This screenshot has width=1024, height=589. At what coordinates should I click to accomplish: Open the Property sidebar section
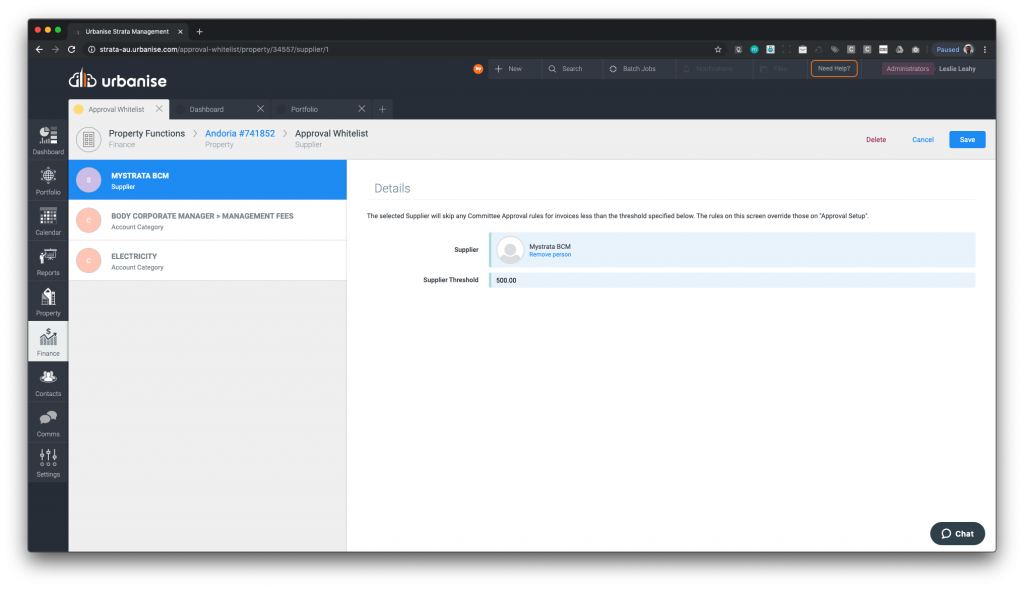pyautogui.click(x=48, y=301)
